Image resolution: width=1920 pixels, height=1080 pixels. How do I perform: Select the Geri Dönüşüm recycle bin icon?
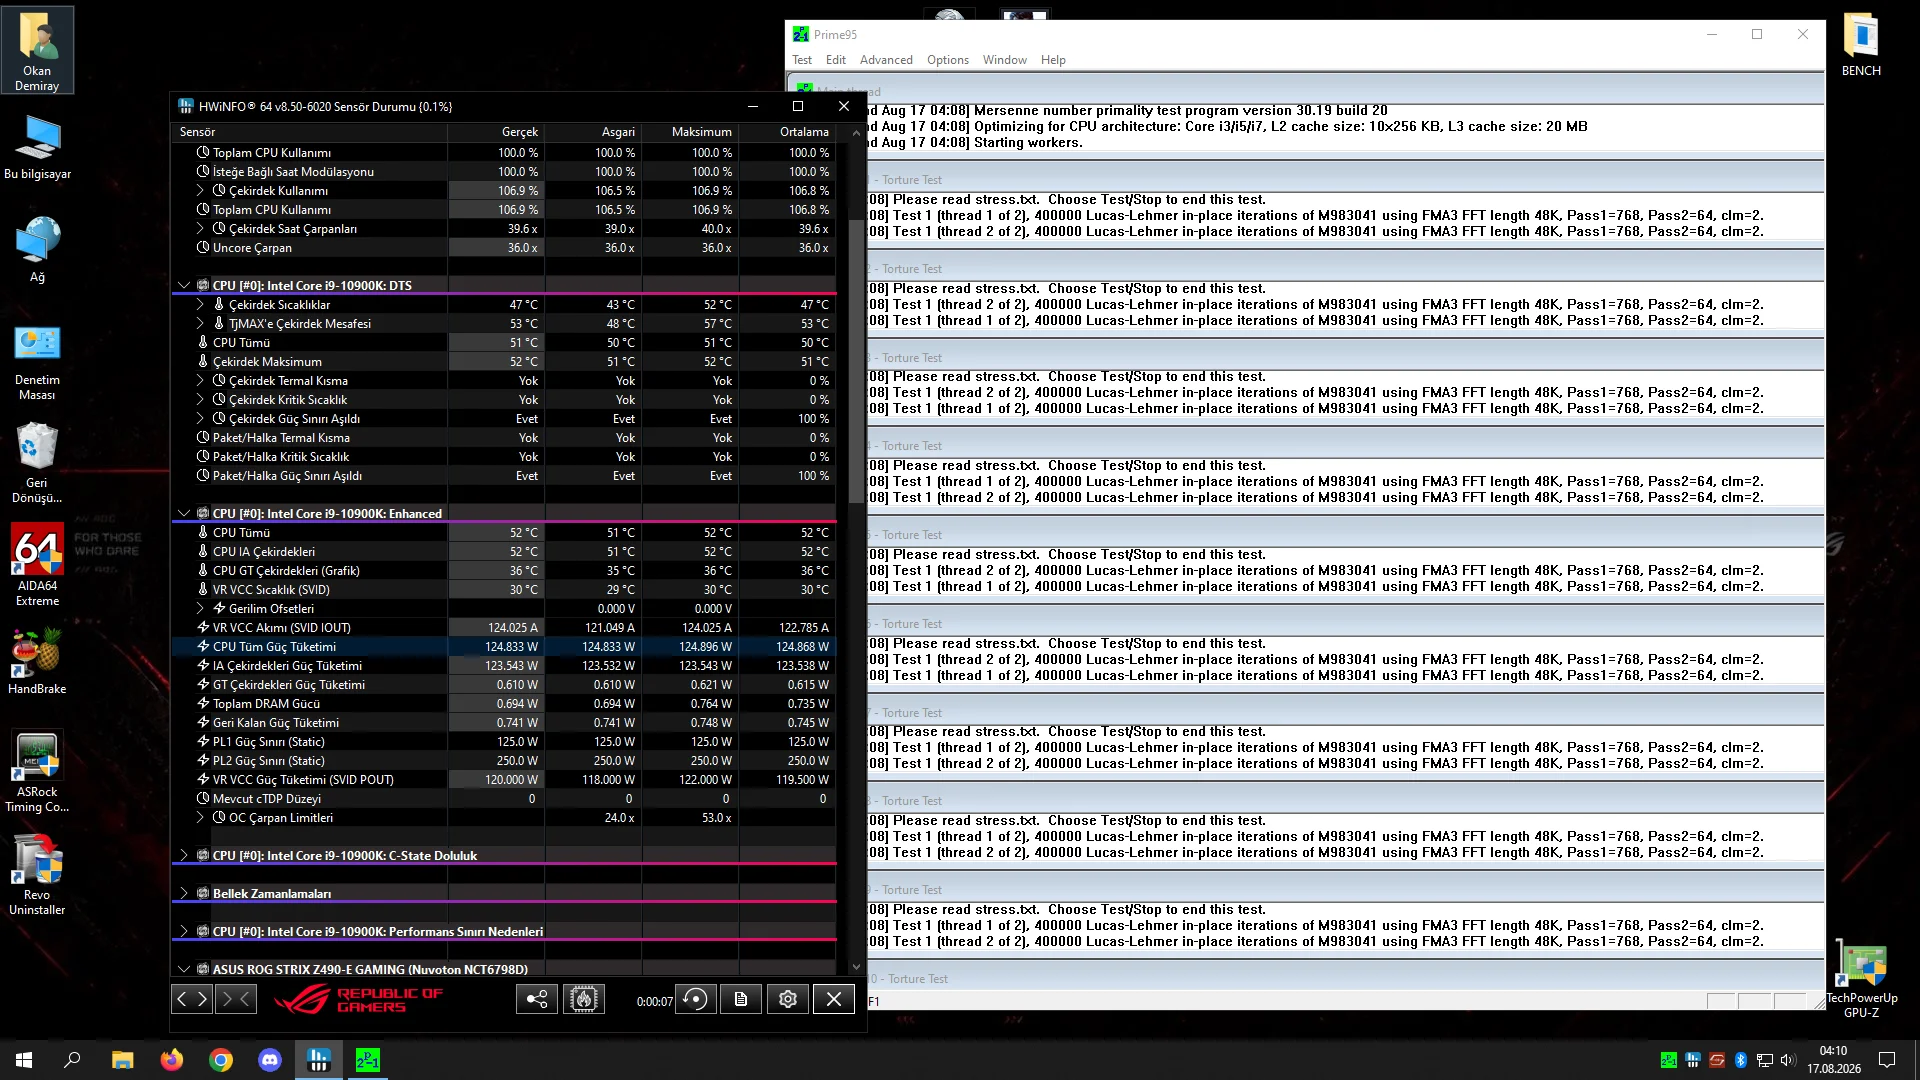[x=37, y=464]
